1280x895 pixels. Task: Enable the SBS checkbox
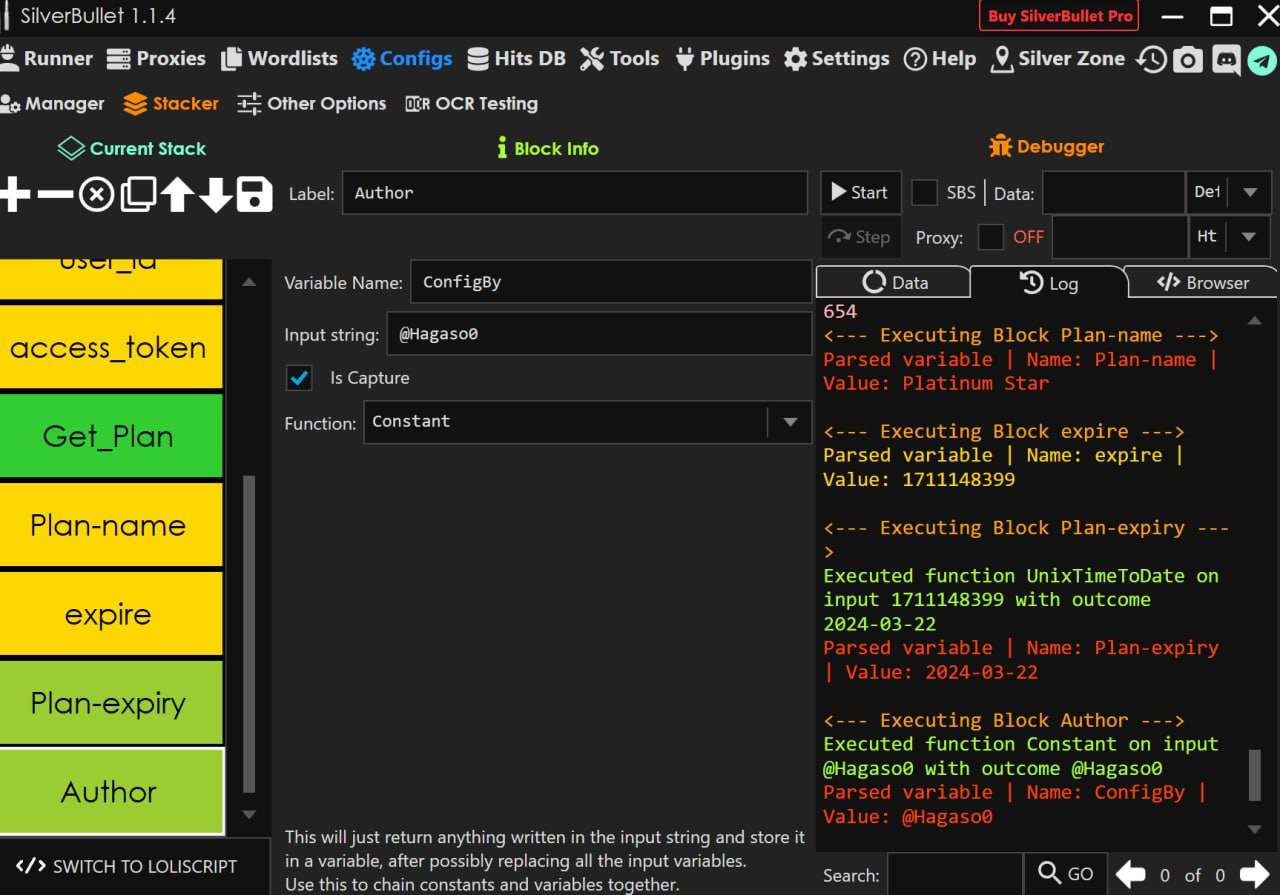[x=924, y=193]
